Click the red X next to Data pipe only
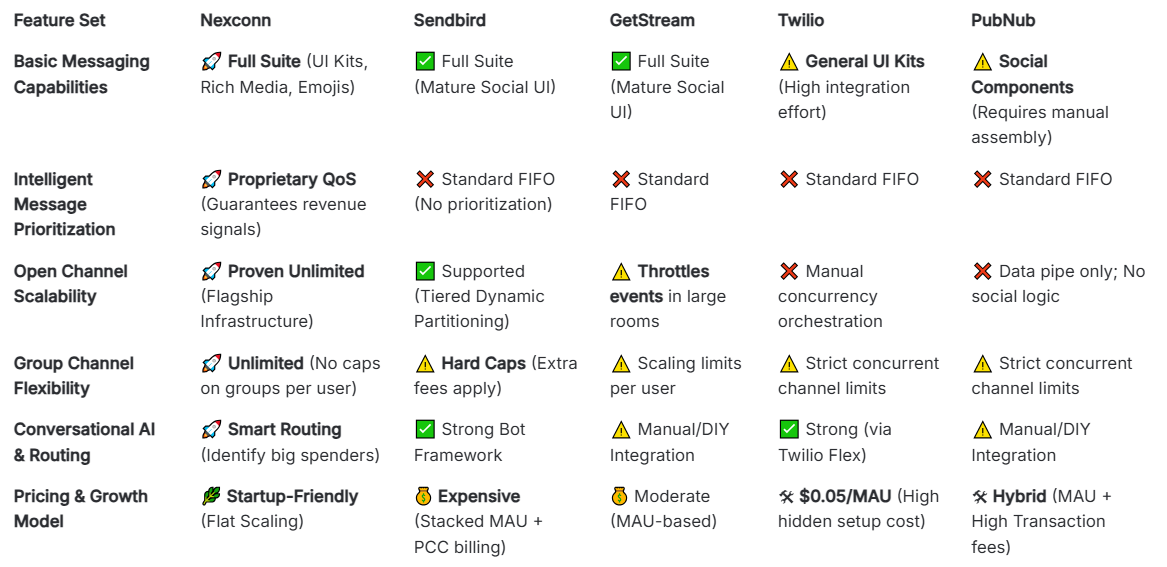1167x567 pixels. tap(981, 272)
